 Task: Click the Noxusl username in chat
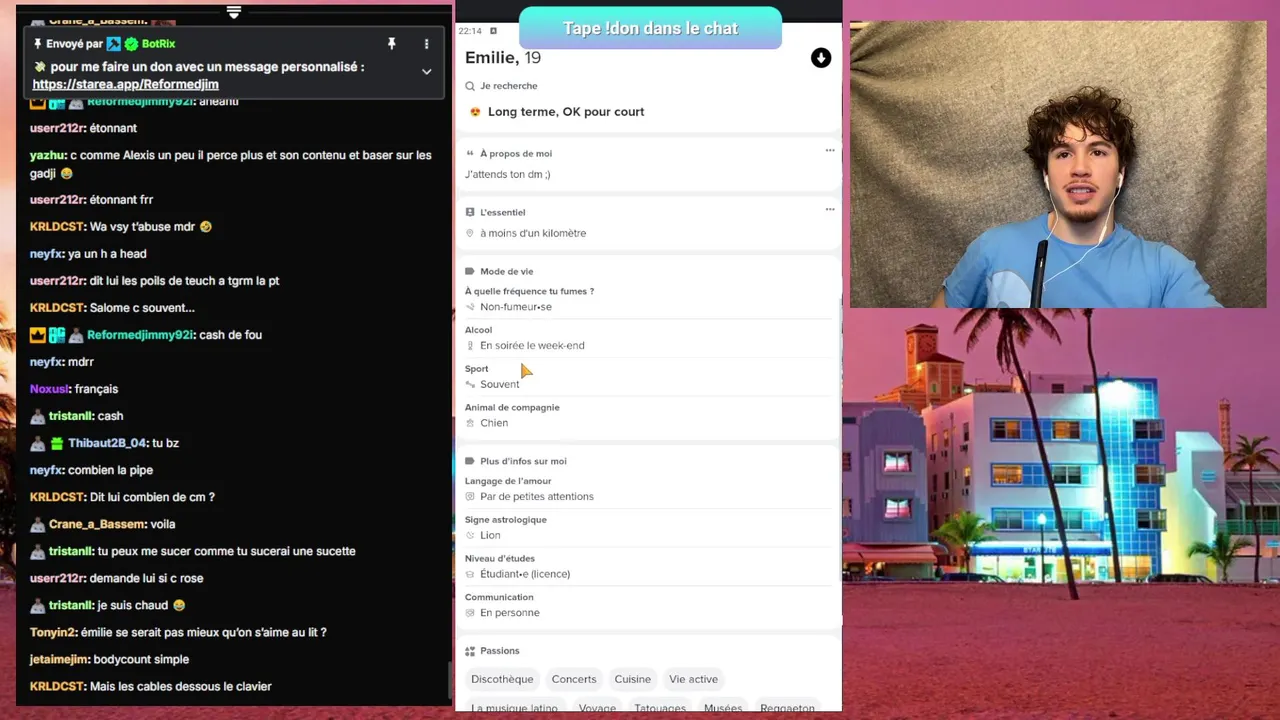(49, 389)
